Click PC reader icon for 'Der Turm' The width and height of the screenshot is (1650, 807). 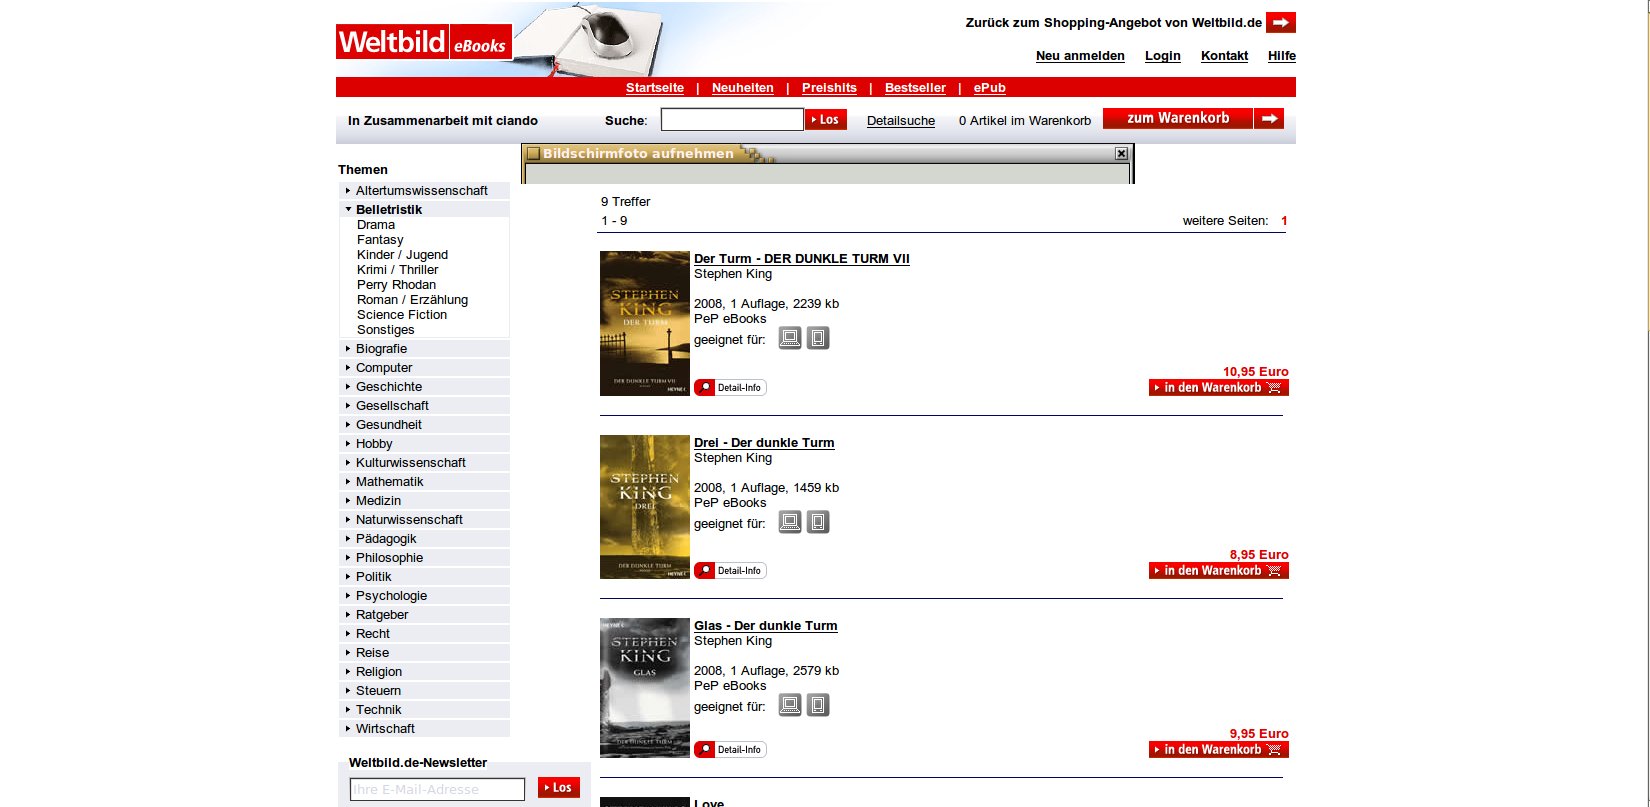790,339
